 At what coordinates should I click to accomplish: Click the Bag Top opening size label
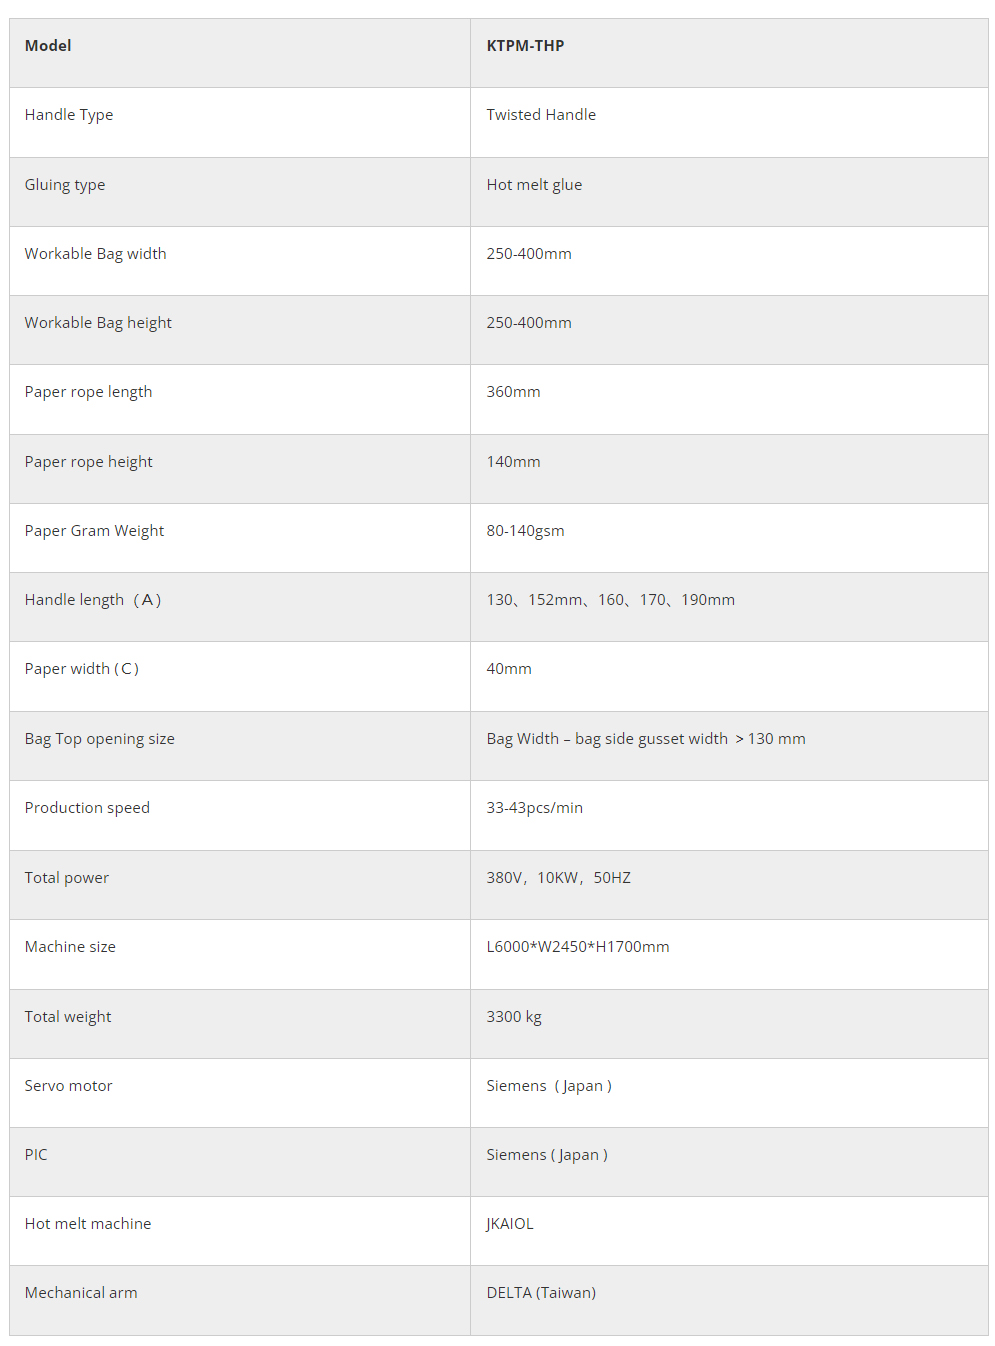pos(100,739)
